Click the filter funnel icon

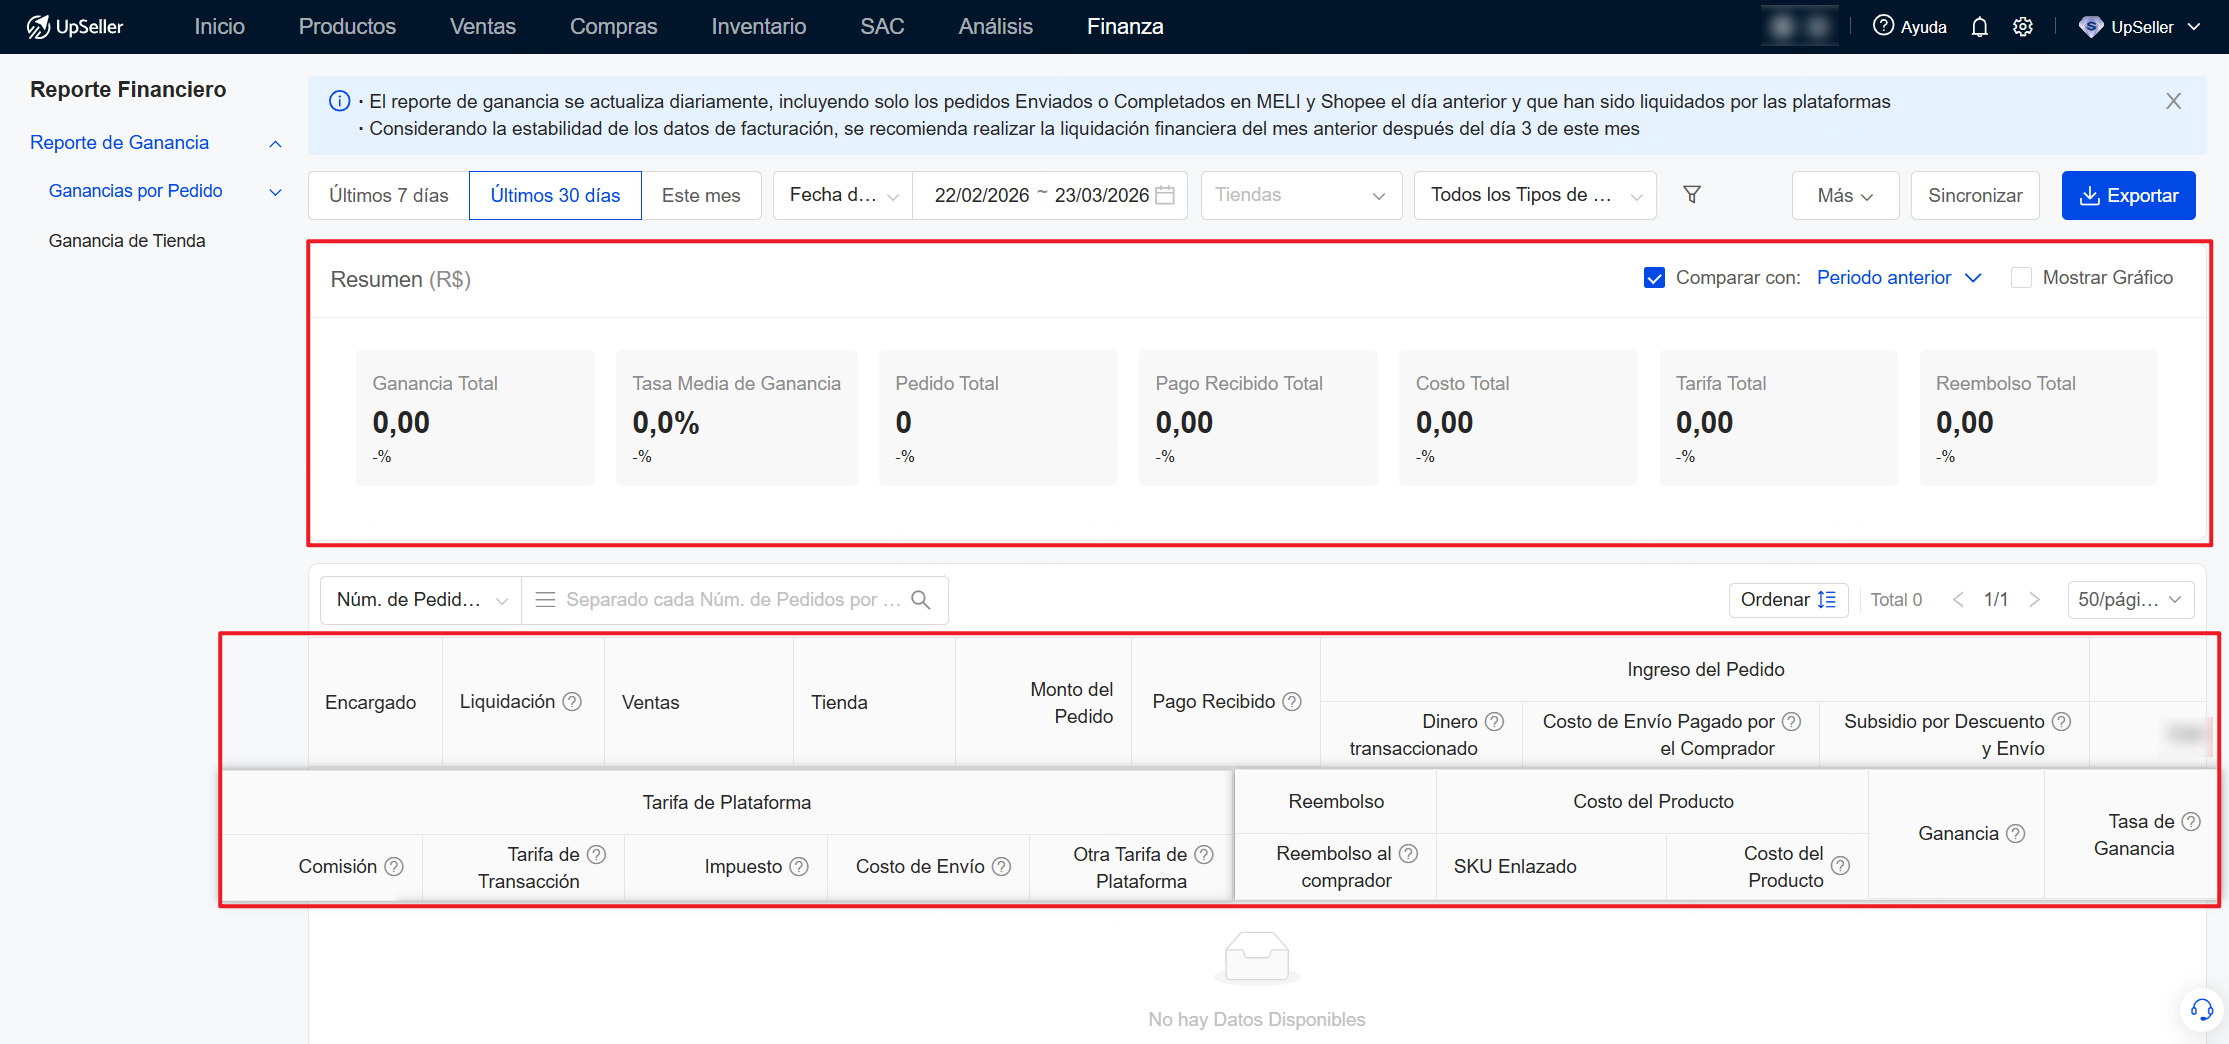1692,195
